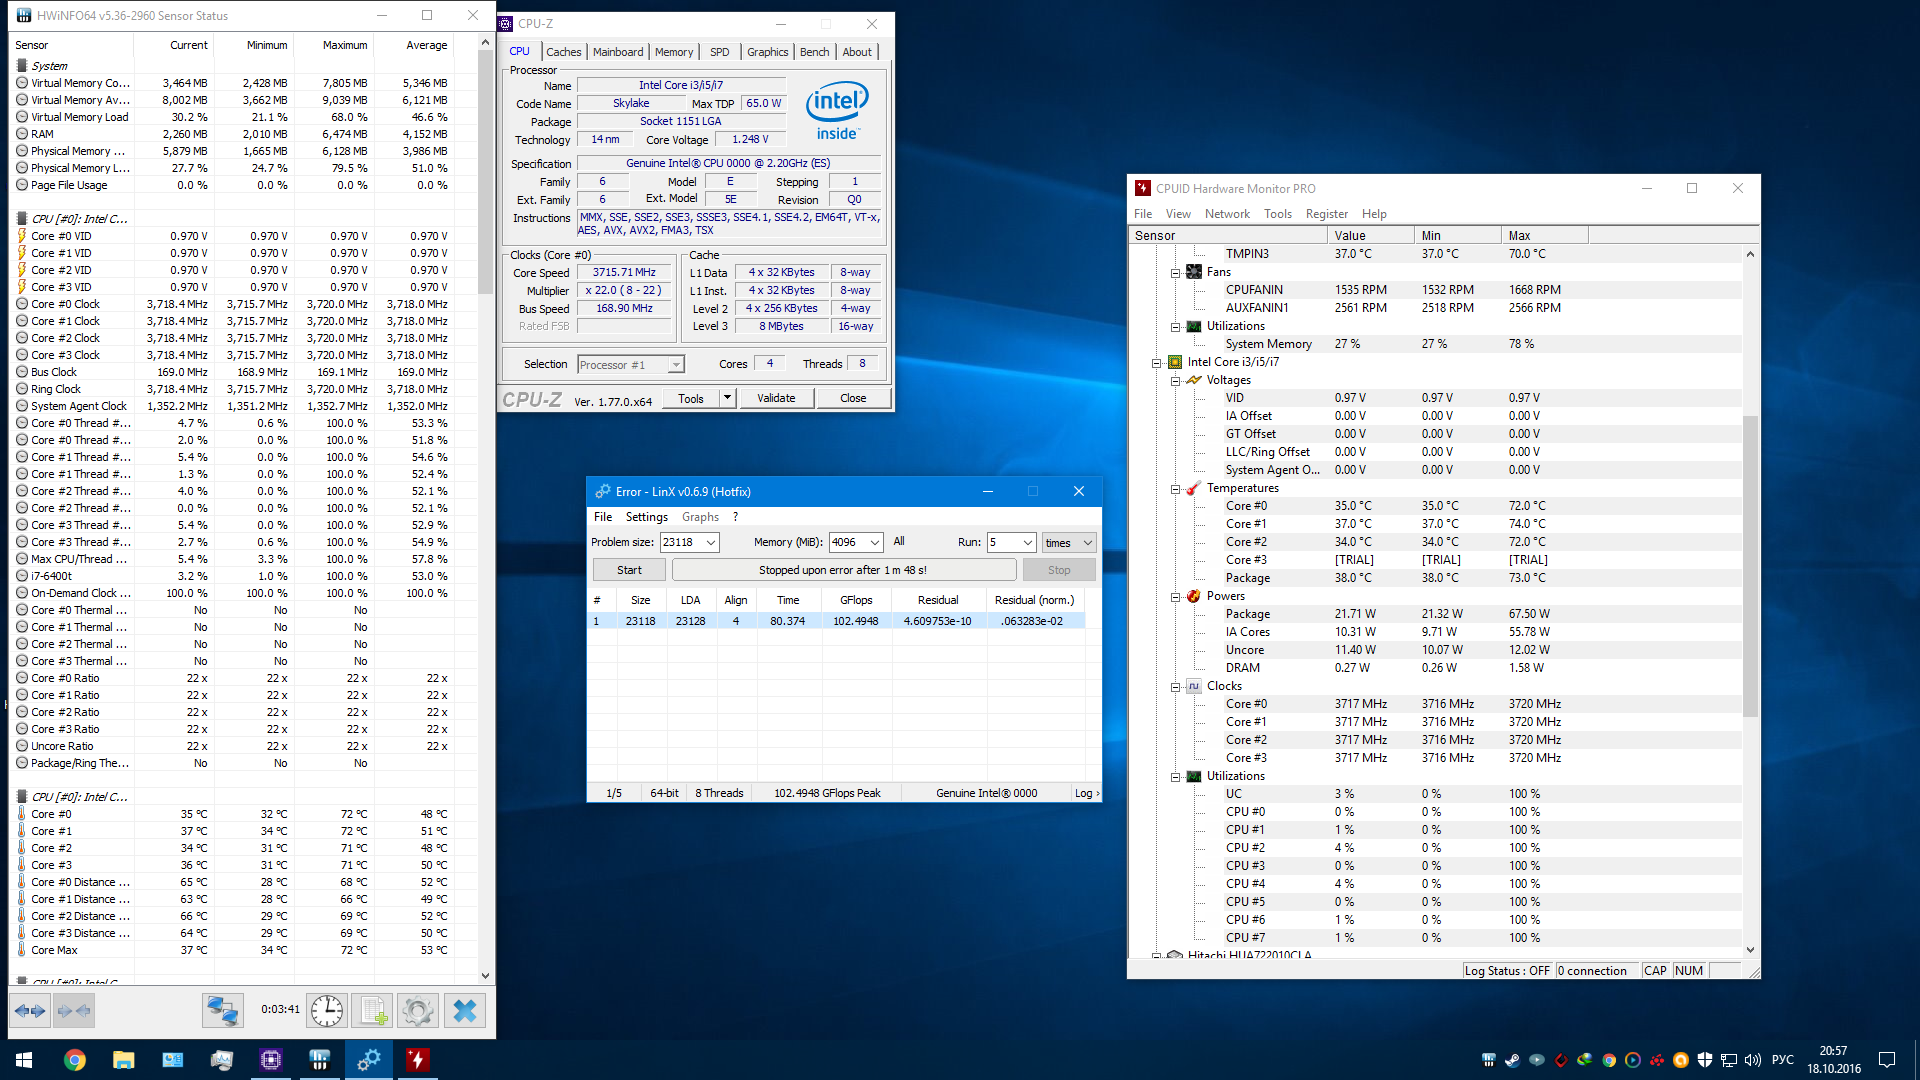Image resolution: width=1920 pixels, height=1080 pixels.
Task: Click HWiNFO logging sheet with plus button
Action: coord(374,1011)
